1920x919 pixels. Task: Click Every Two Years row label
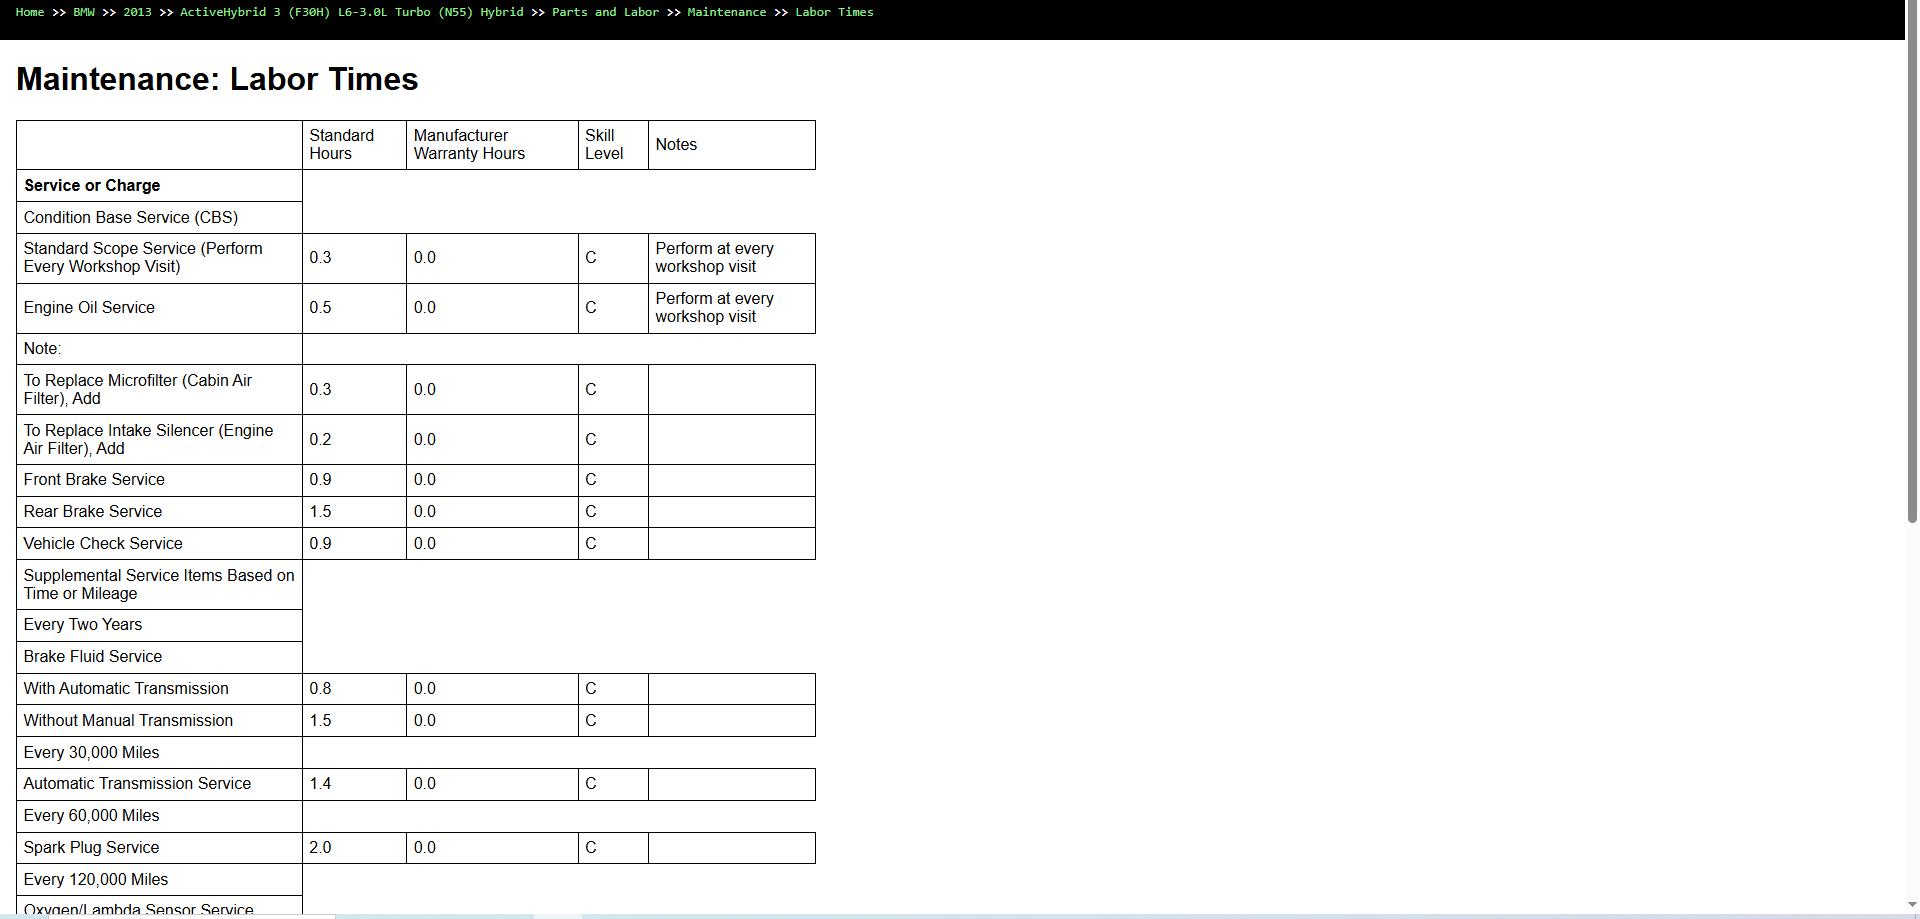click(x=159, y=625)
